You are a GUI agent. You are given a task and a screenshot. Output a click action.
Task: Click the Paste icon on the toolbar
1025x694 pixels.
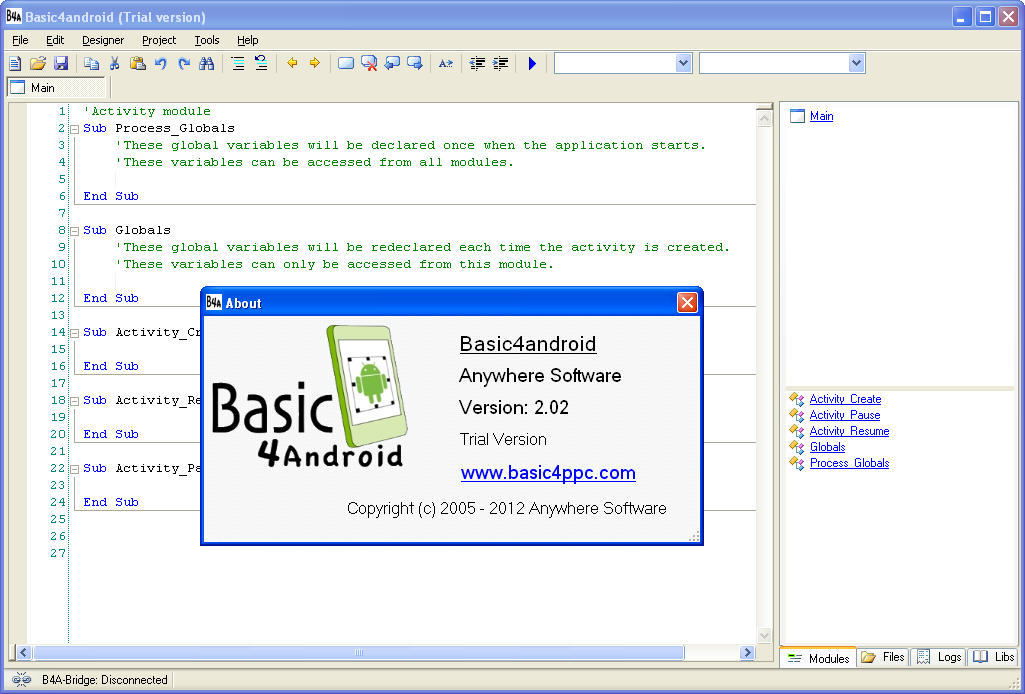click(x=138, y=63)
